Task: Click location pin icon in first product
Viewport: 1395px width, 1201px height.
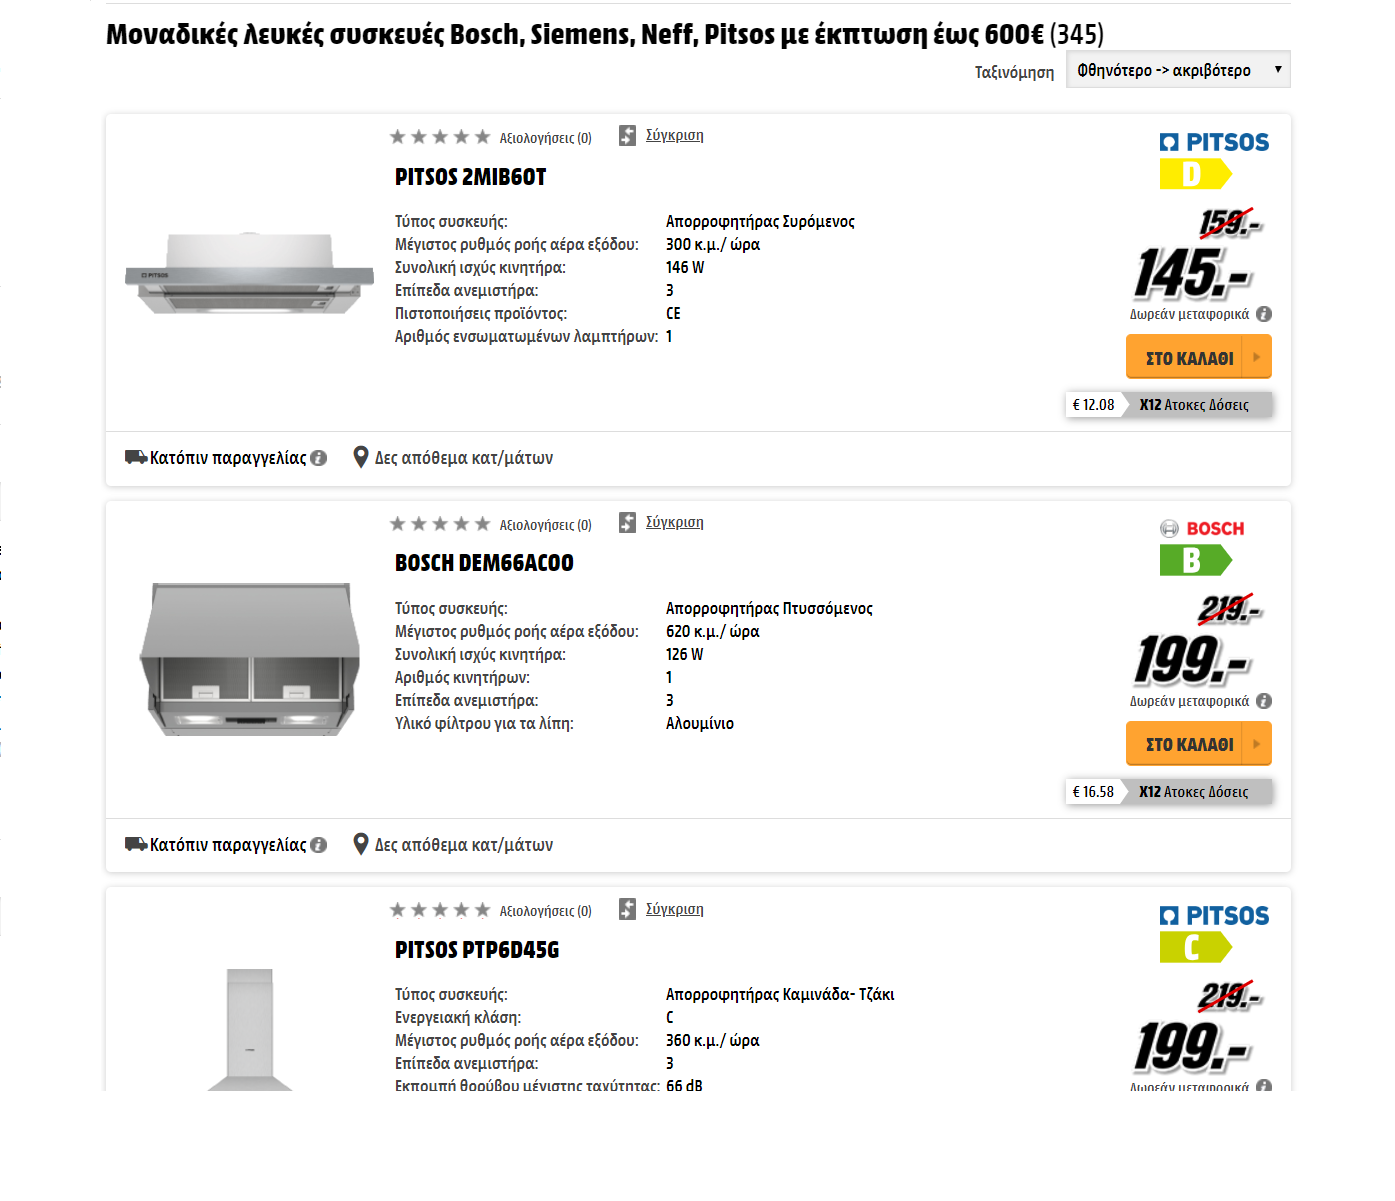Action: coord(361,457)
